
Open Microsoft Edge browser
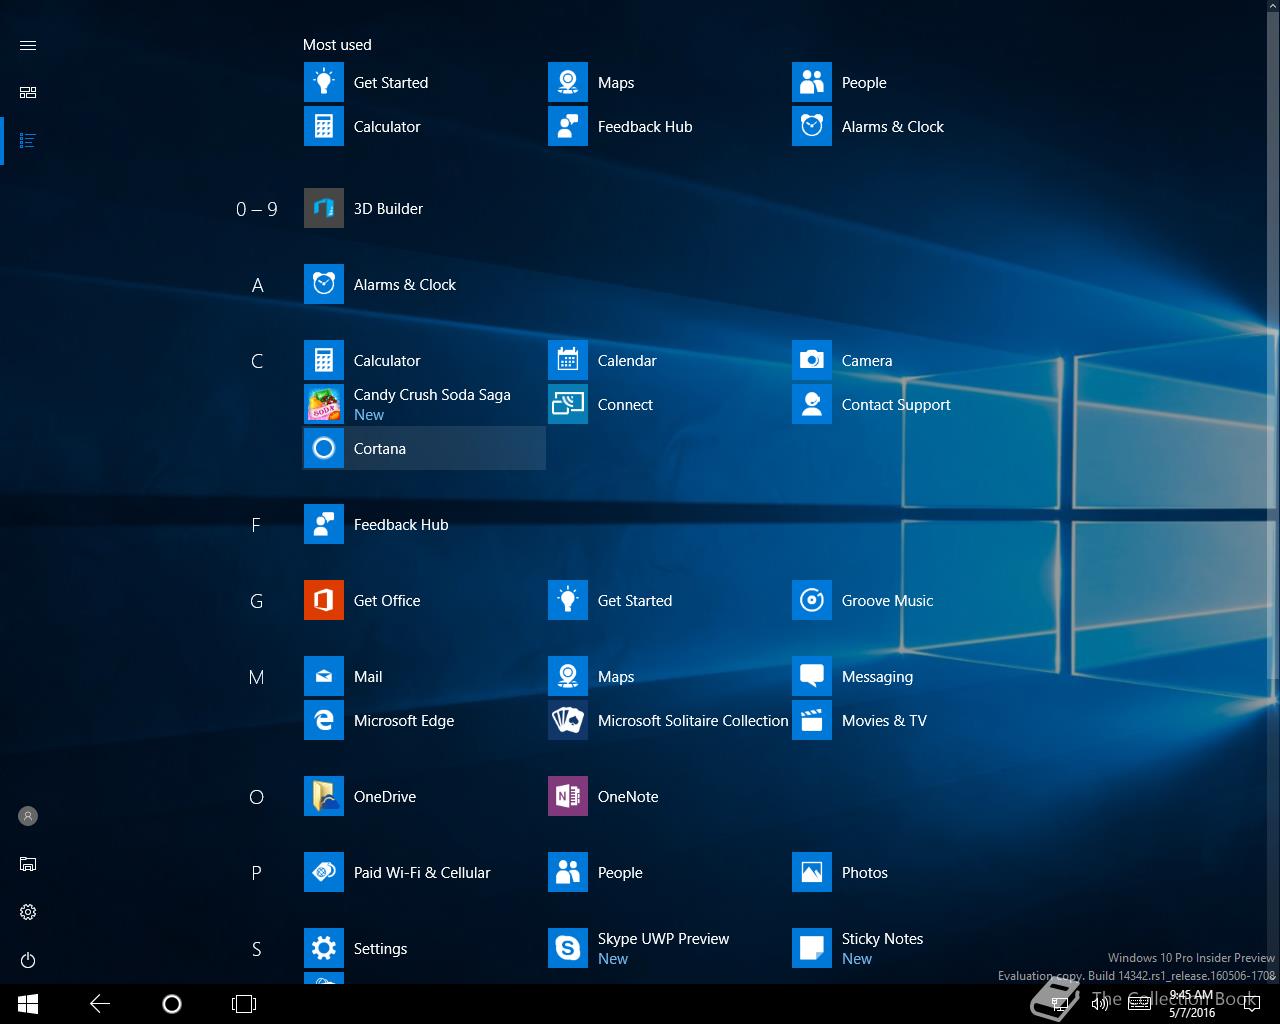(x=424, y=720)
